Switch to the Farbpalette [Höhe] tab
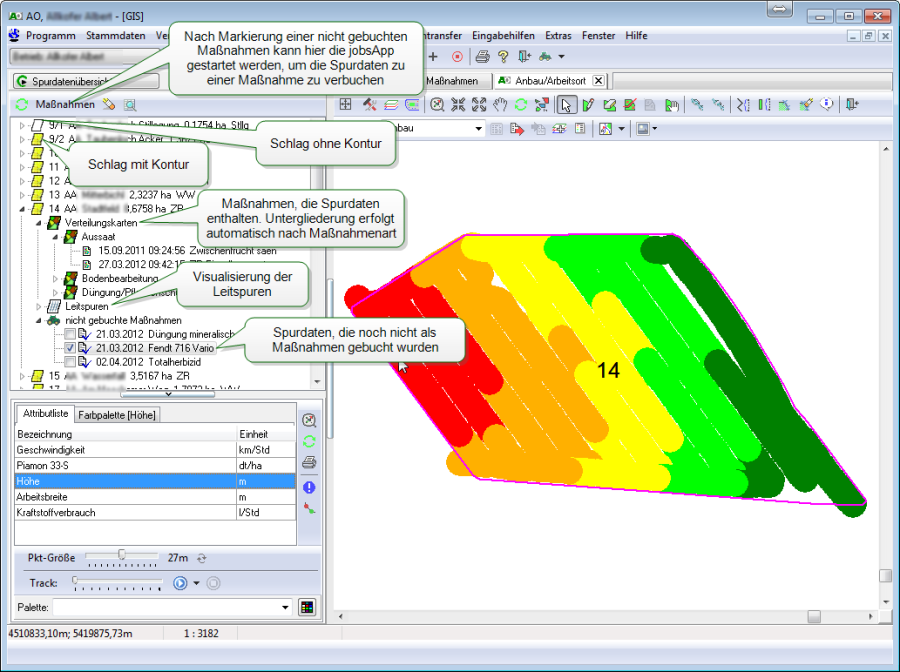This screenshot has width=900, height=672. click(113, 412)
